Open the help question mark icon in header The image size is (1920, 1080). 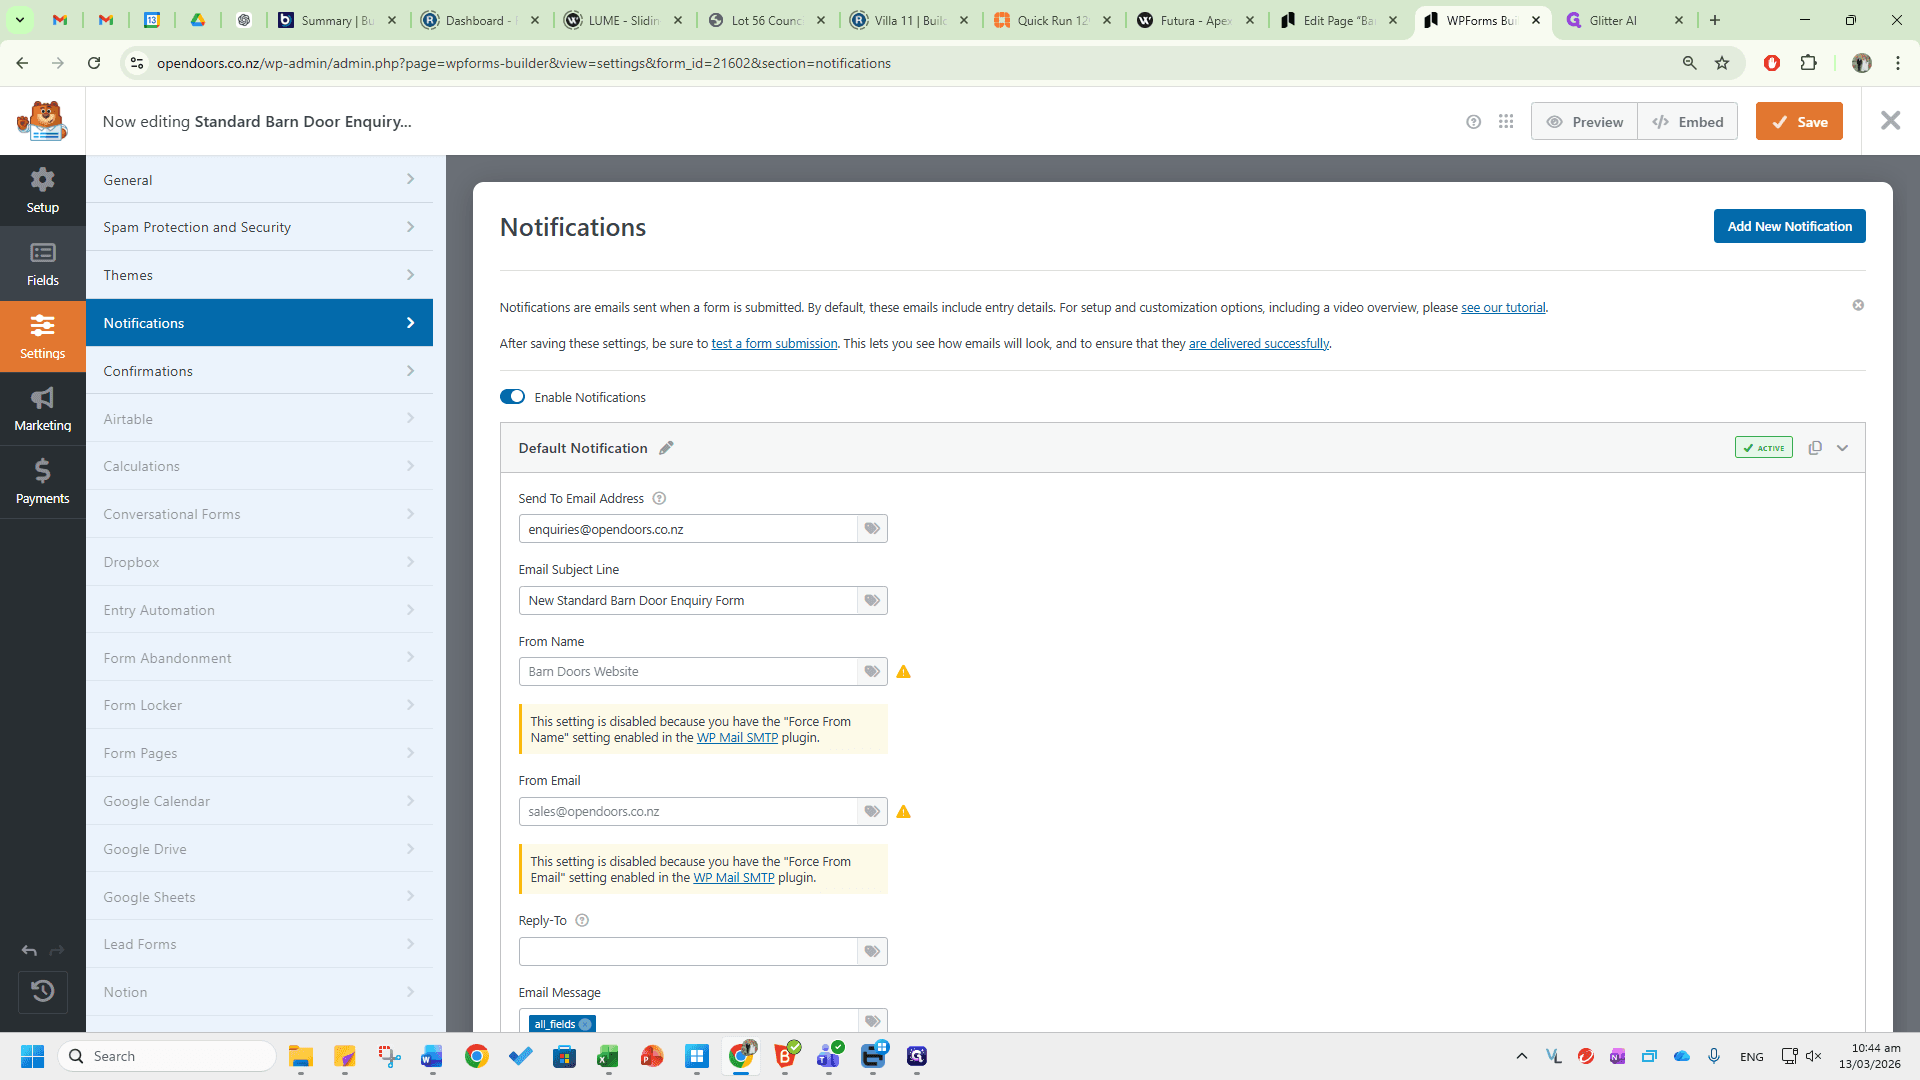click(1473, 122)
